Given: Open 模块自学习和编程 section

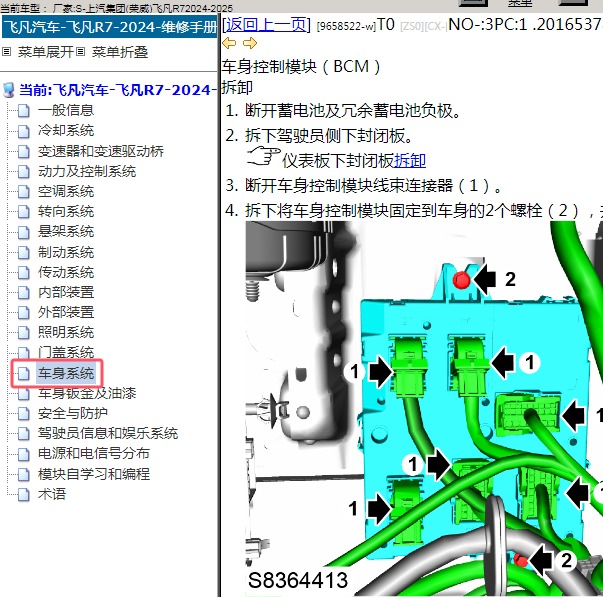Looking at the screenshot, I should point(94,474).
